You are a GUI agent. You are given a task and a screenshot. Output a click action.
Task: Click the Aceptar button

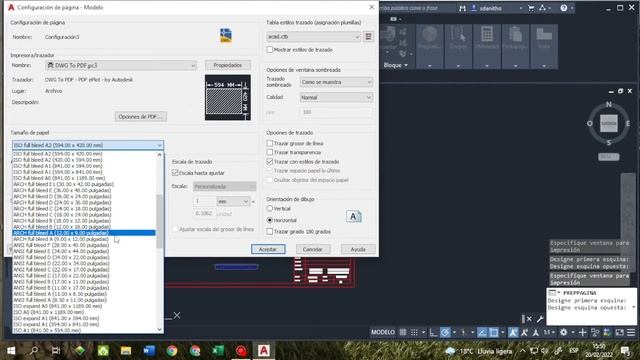268,249
